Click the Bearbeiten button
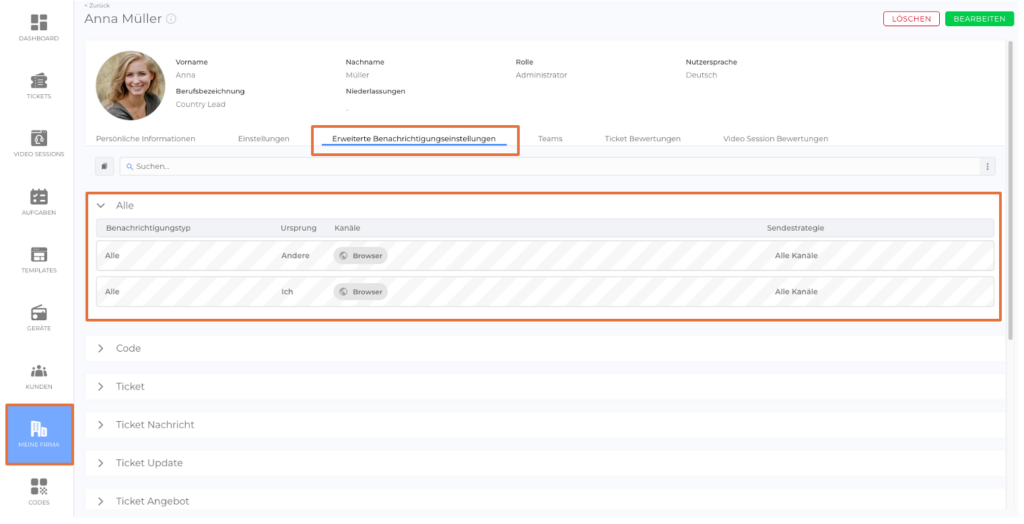1024x524 pixels. [x=979, y=19]
